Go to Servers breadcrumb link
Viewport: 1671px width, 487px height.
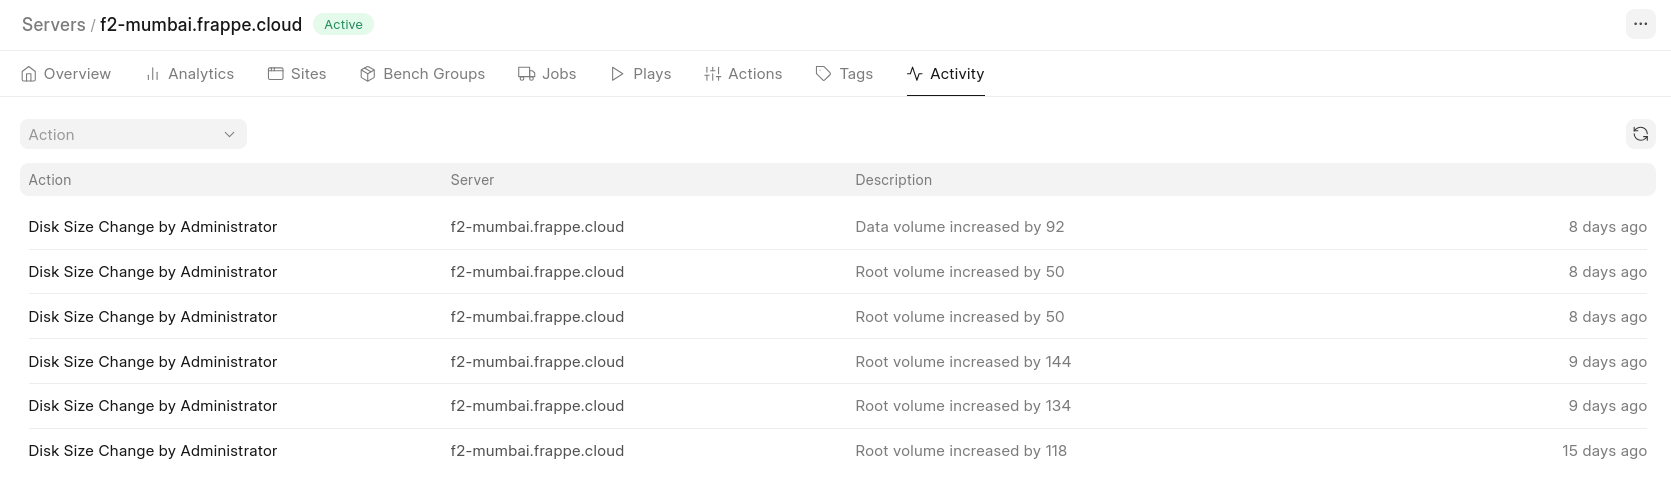(54, 25)
